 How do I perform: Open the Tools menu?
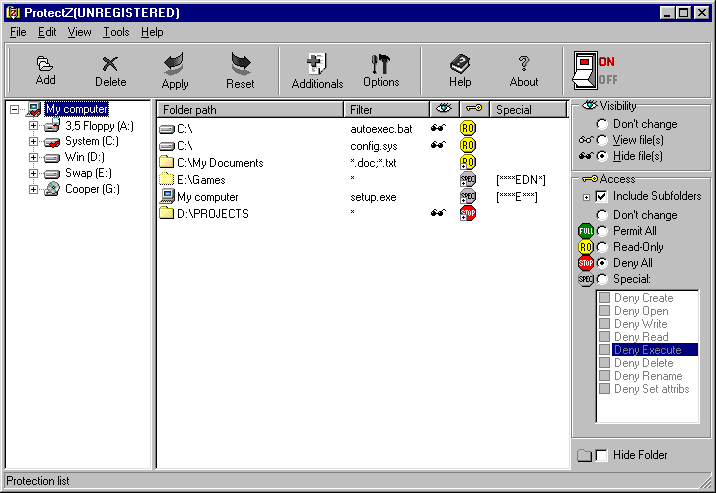point(116,32)
